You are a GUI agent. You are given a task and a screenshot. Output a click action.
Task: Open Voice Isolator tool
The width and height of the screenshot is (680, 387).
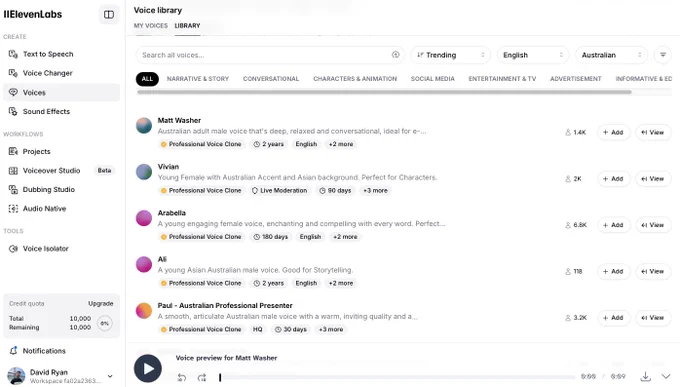(x=61, y=249)
